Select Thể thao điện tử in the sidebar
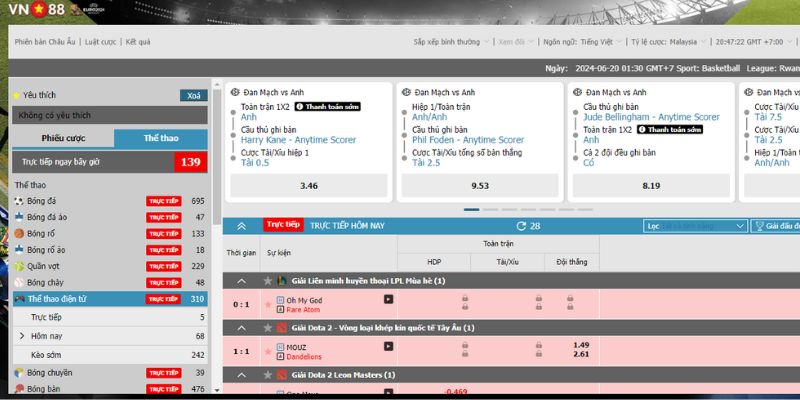The width and height of the screenshot is (800, 400). (110, 299)
